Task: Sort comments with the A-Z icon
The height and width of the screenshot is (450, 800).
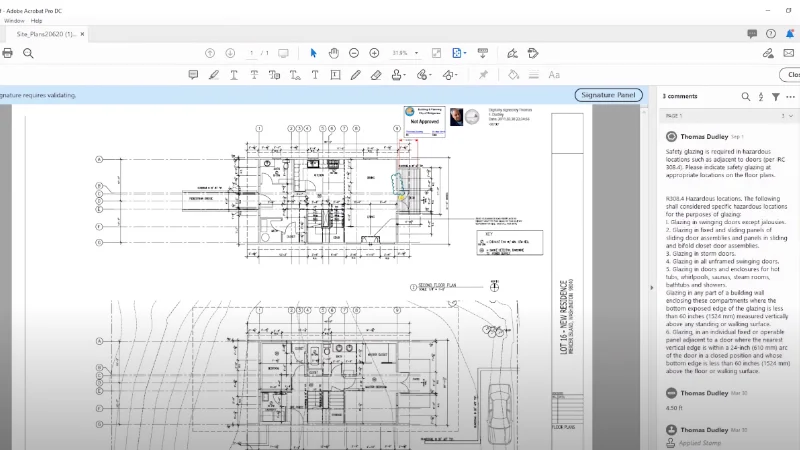Action: [761, 96]
